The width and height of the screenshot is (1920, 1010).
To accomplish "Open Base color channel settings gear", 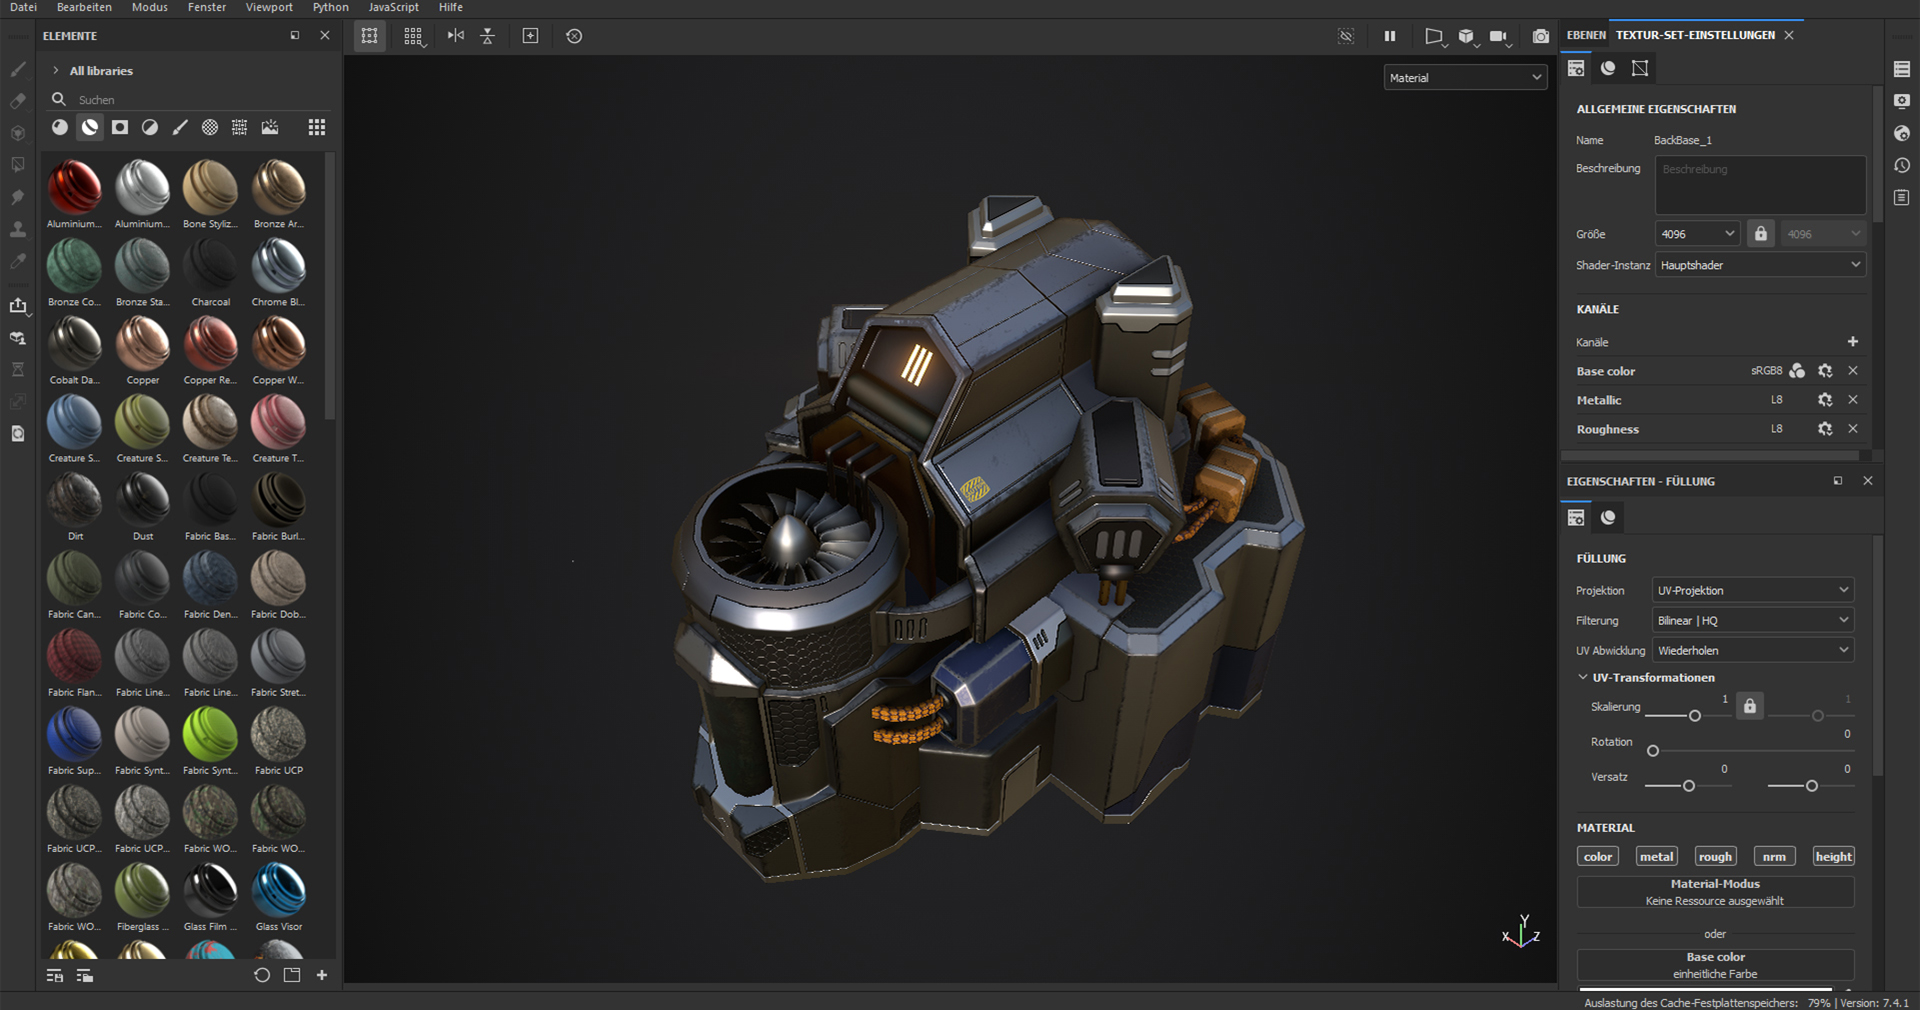I will point(1825,371).
